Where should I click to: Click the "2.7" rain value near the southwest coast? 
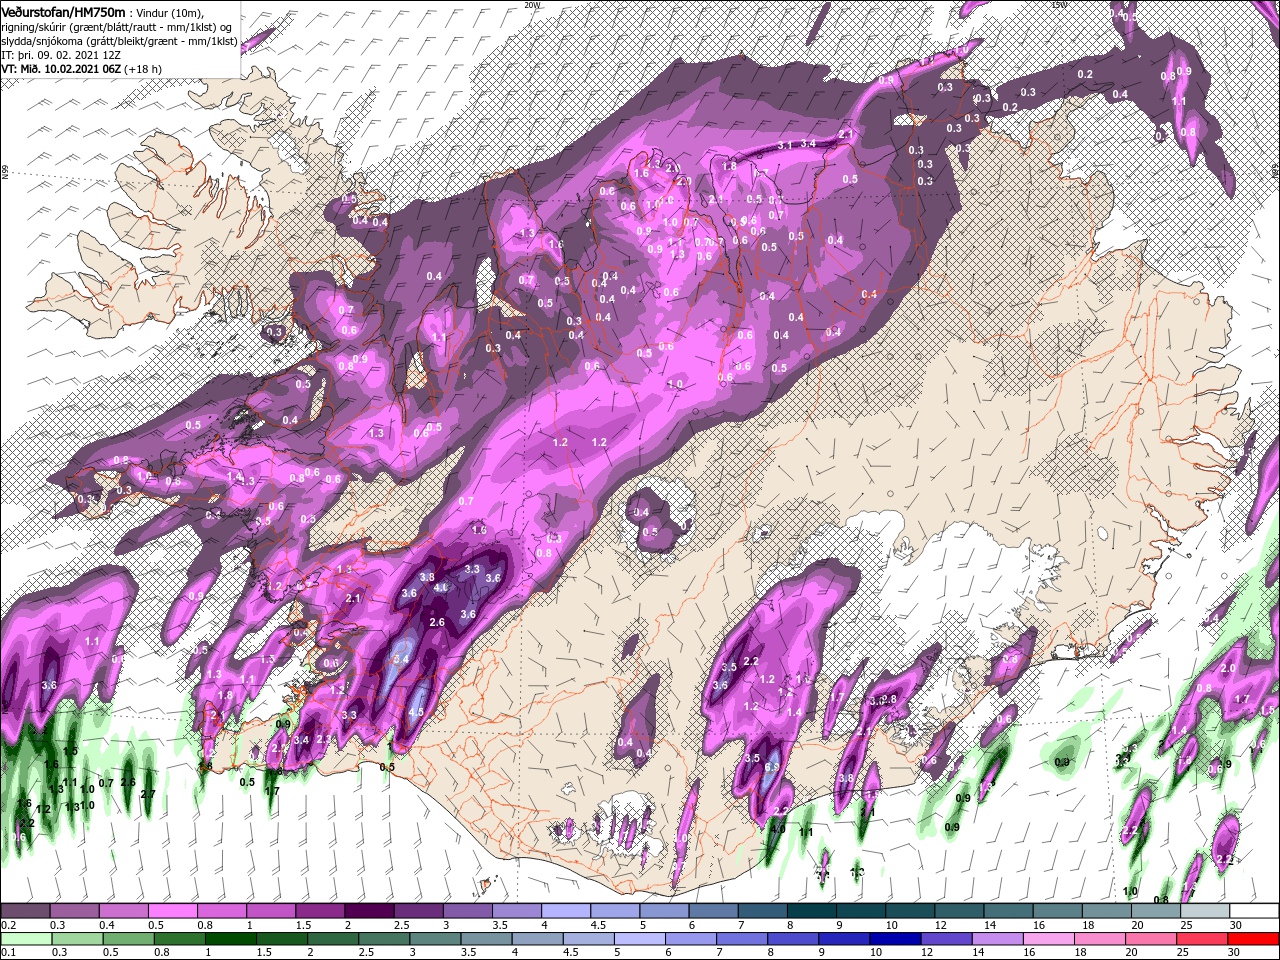tap(148, 794)
